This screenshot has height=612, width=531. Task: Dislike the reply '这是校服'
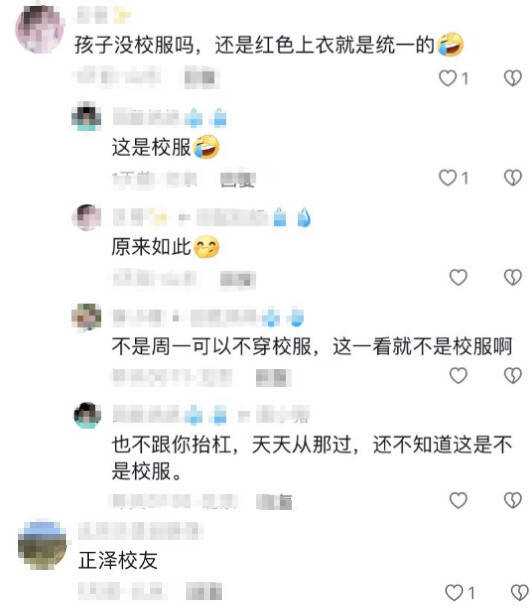[513, 178]
